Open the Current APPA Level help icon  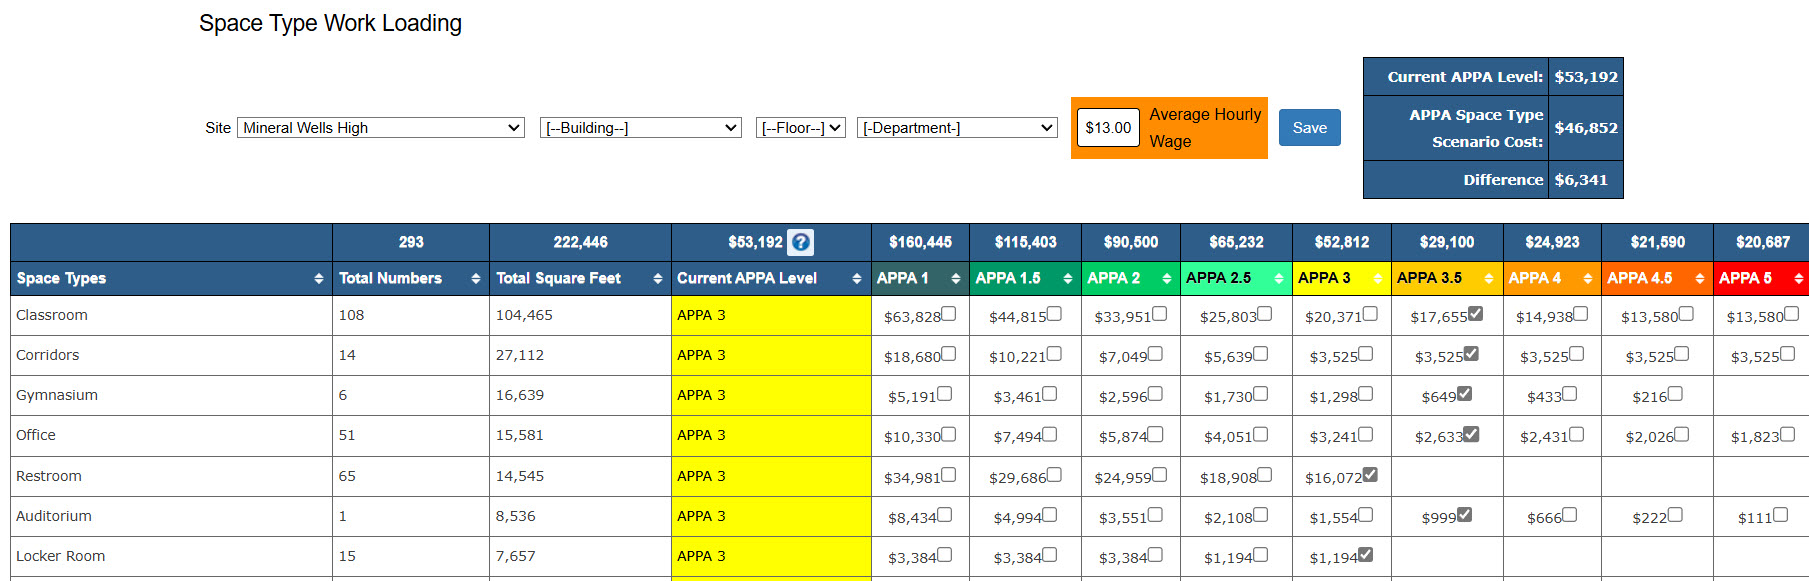coord(800,242)
